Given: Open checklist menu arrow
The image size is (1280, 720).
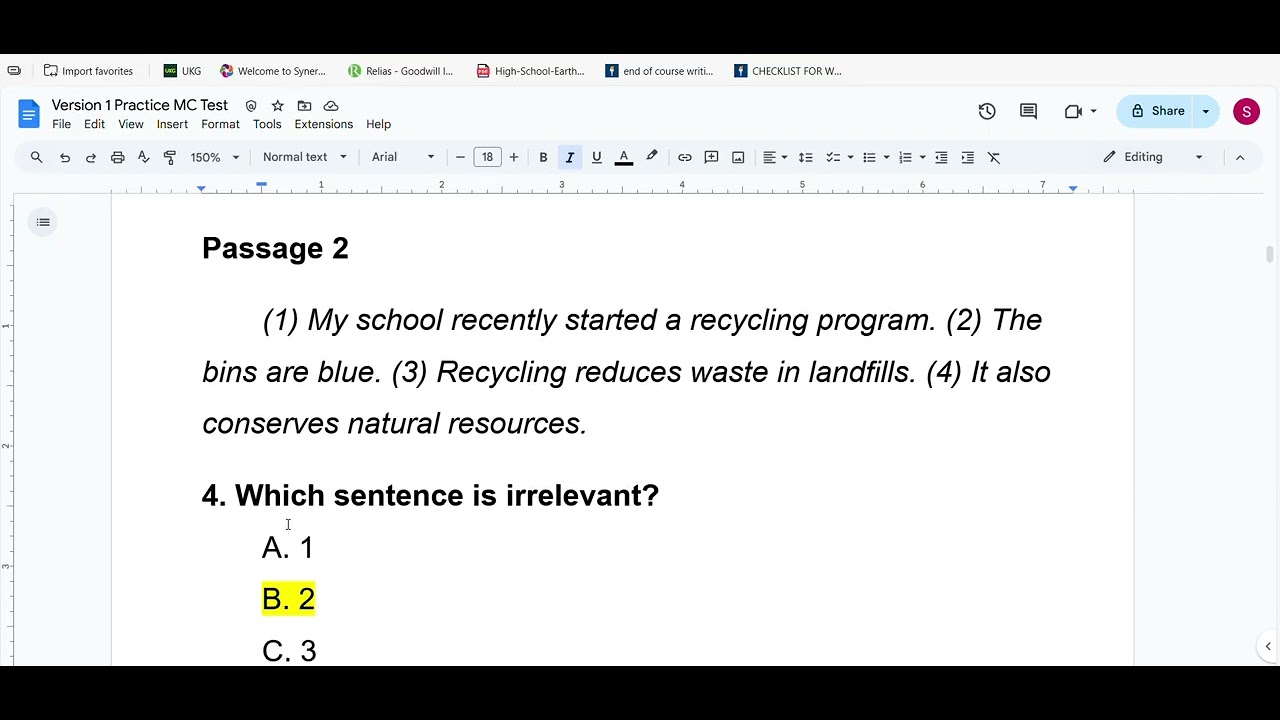Looking at the screenshot, I should point(850,157).
